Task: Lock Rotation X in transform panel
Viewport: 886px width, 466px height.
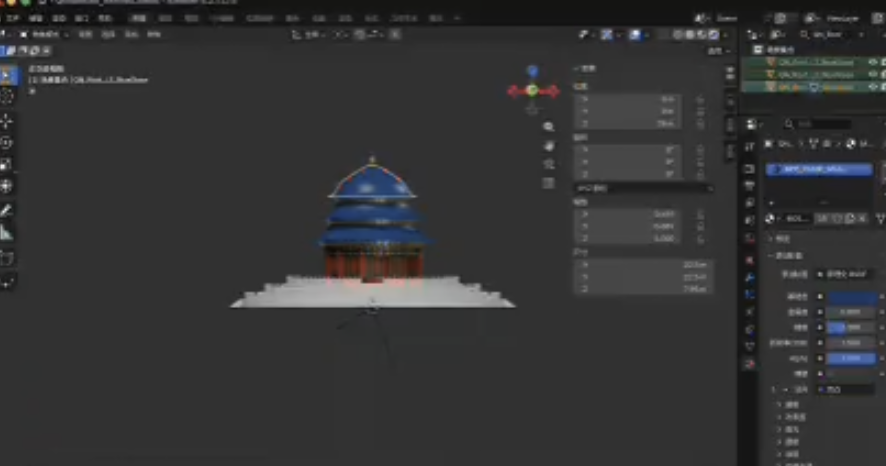Action: tap(700, 150)
